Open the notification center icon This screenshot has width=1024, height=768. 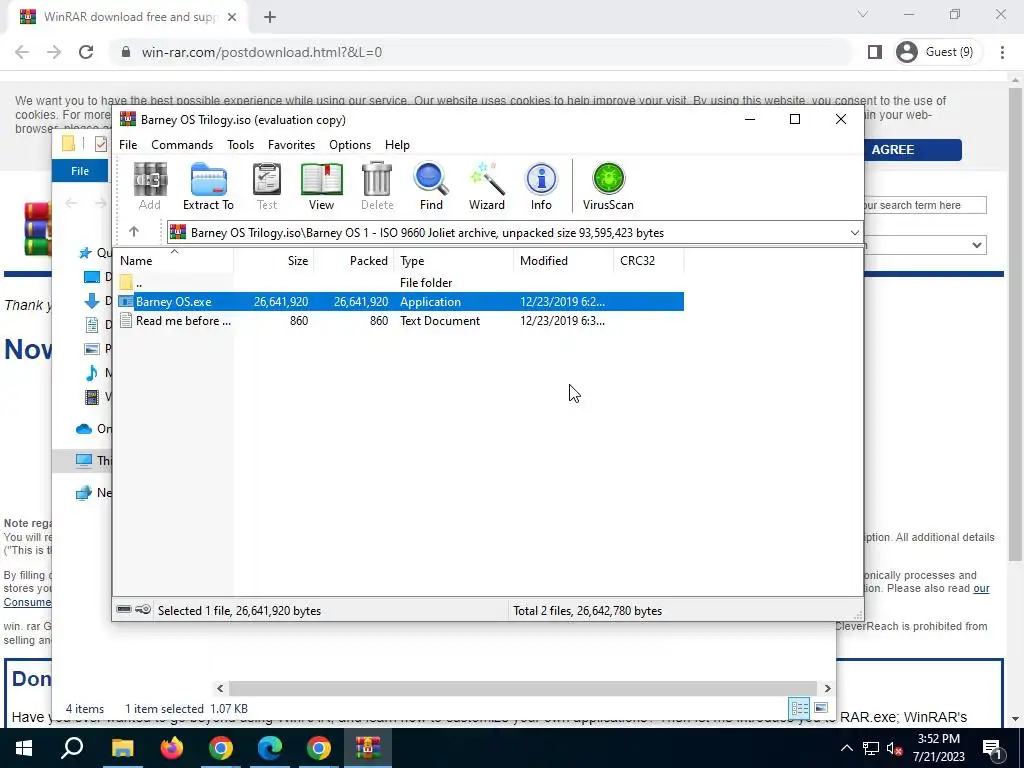coord(992,748)
